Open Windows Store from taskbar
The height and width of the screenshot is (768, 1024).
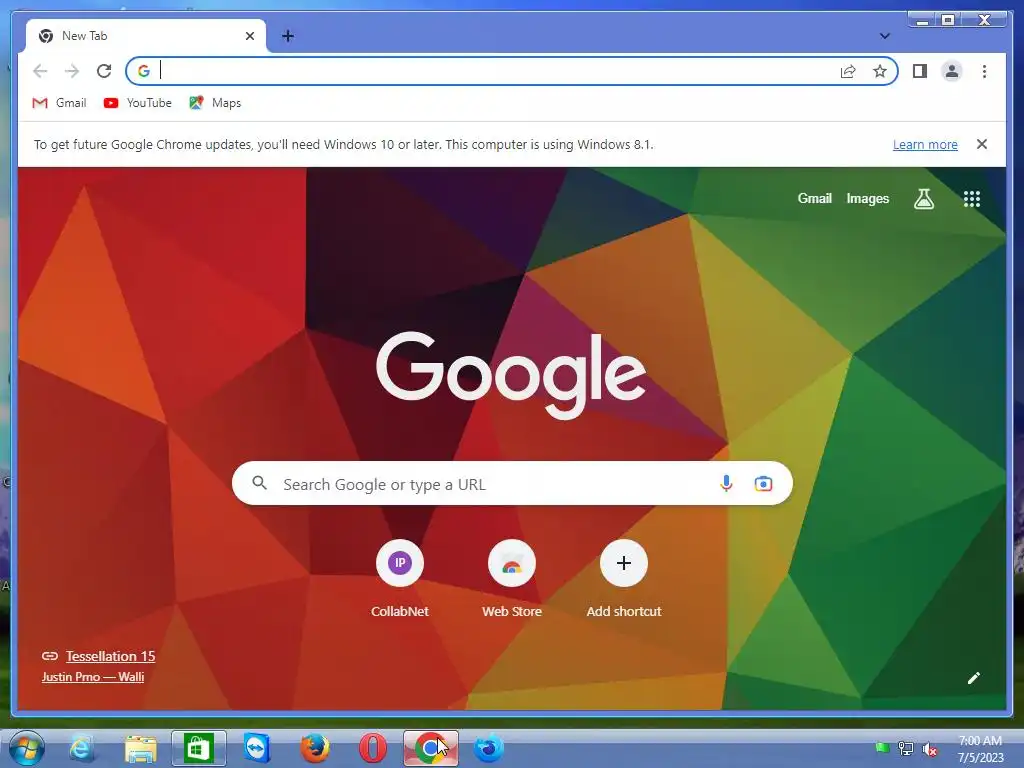click(x=199, y=748)
